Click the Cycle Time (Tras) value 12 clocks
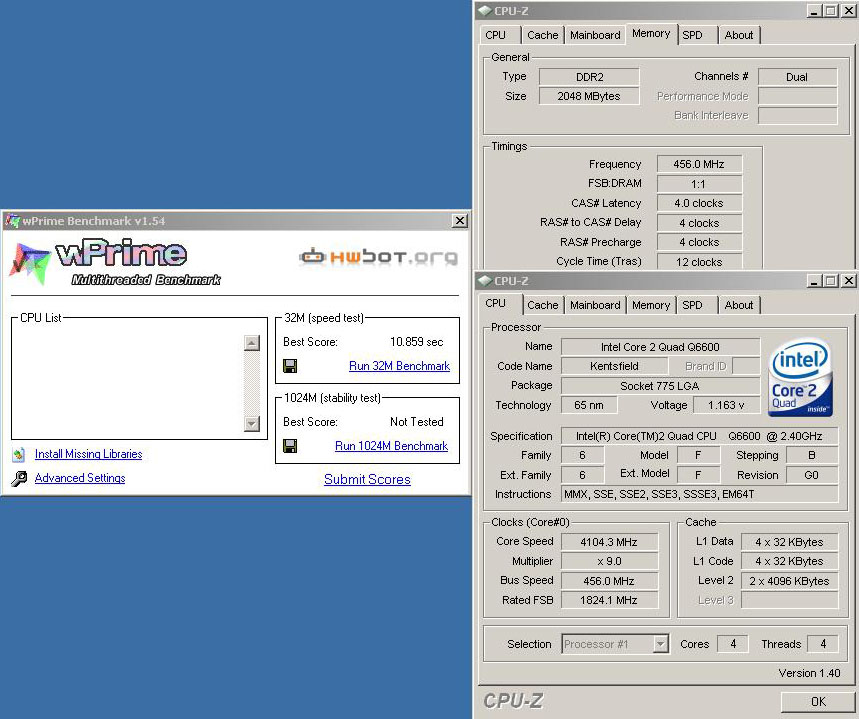The width and height of the screenshot is (859, 719). [699, 262]
